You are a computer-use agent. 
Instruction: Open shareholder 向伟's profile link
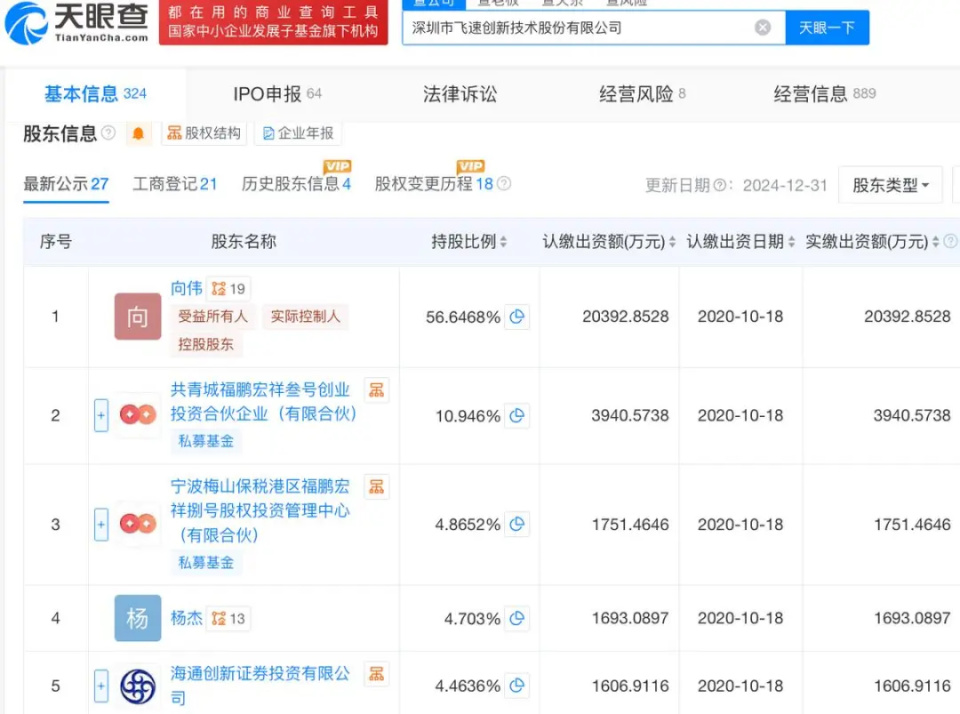point(186,288)
